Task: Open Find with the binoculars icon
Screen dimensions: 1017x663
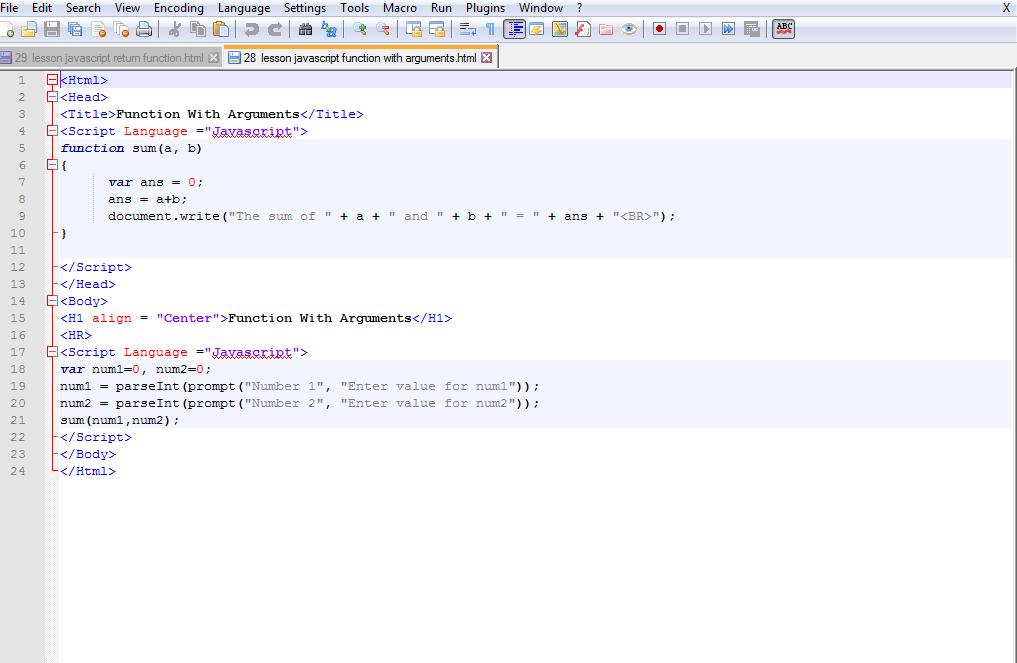Action: tap(305, 29)
